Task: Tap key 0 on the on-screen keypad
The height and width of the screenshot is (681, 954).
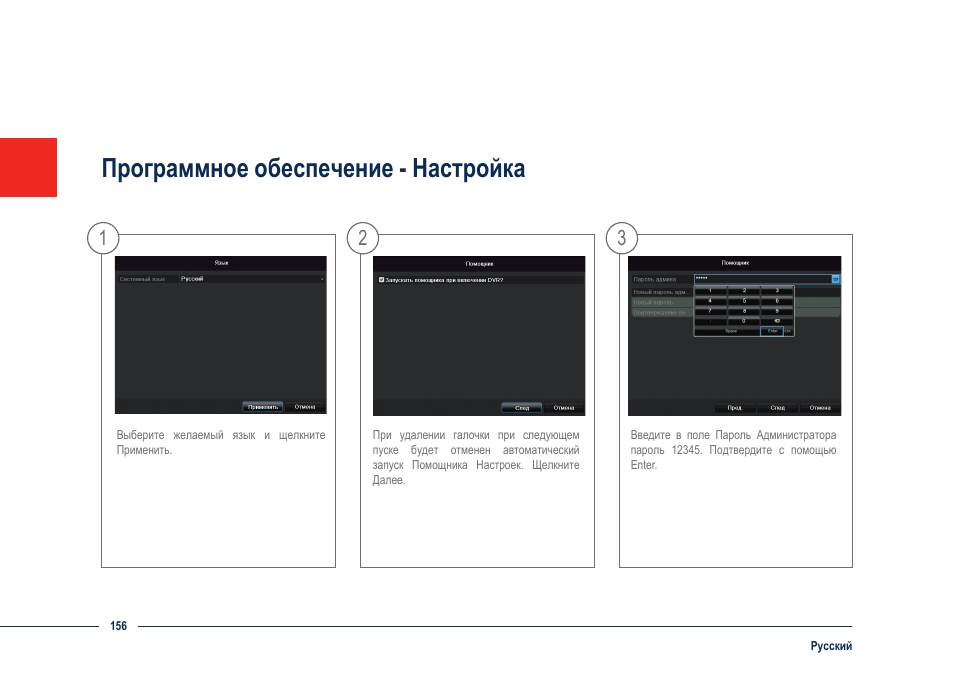Action: [x=744, y=321]
